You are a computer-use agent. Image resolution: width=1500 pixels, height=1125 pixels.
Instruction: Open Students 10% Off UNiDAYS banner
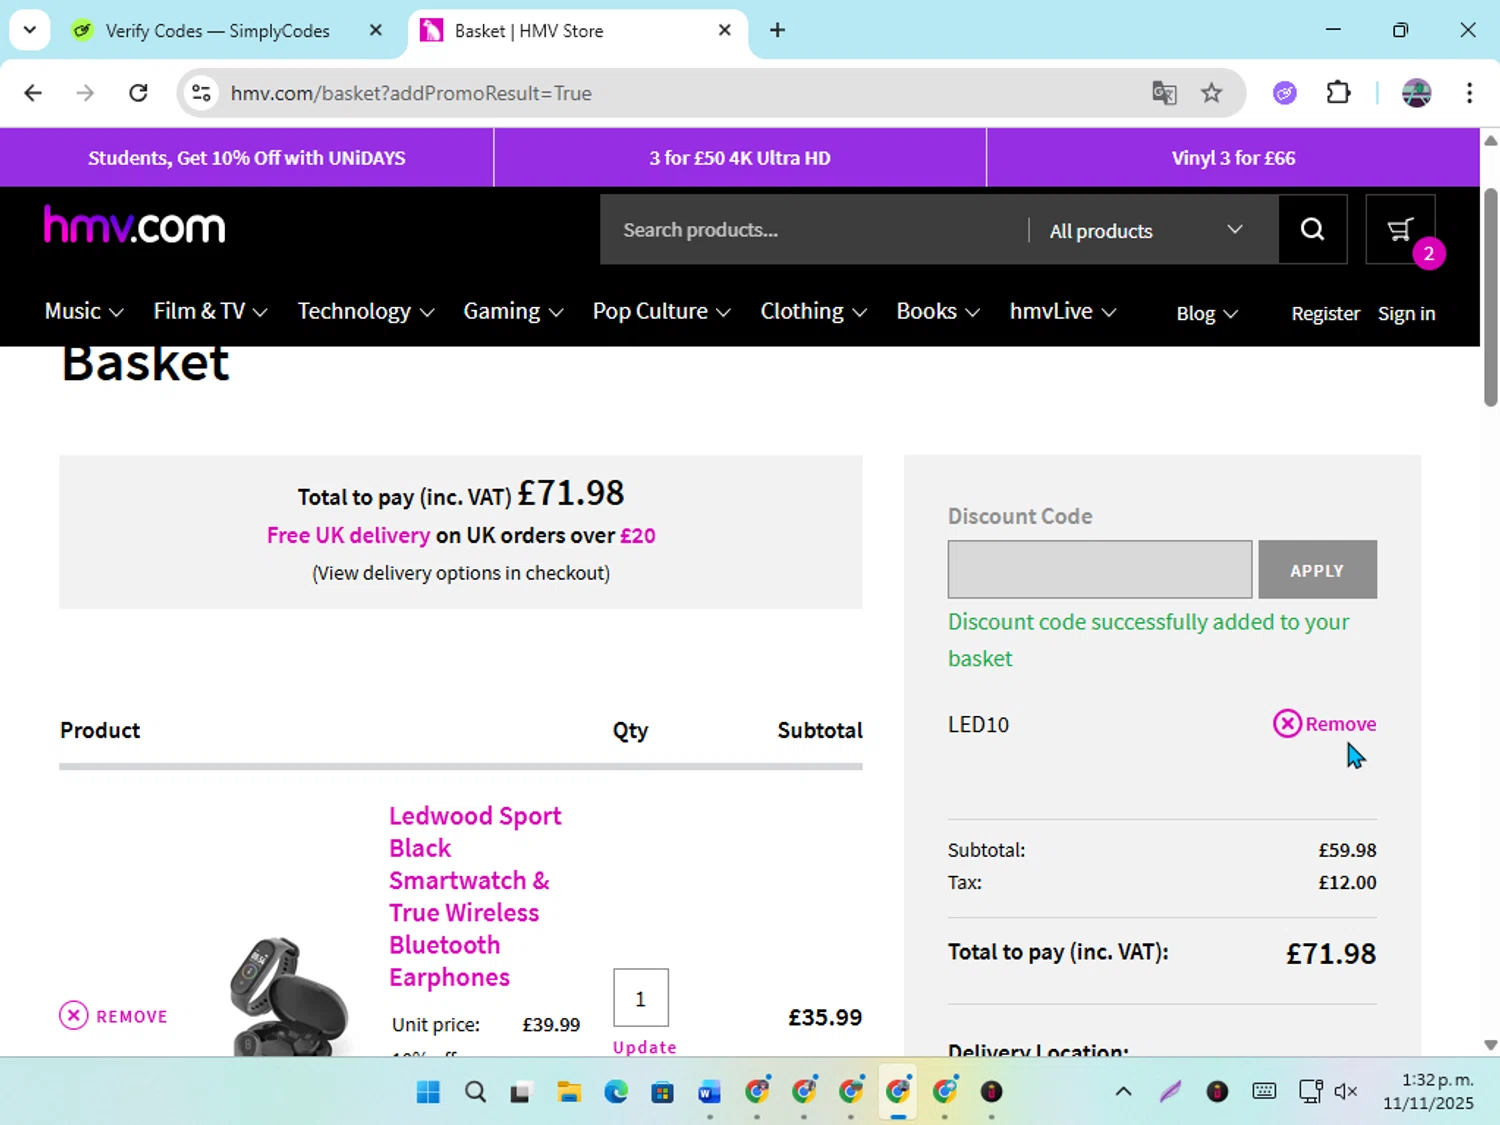[x=247, y=158]
